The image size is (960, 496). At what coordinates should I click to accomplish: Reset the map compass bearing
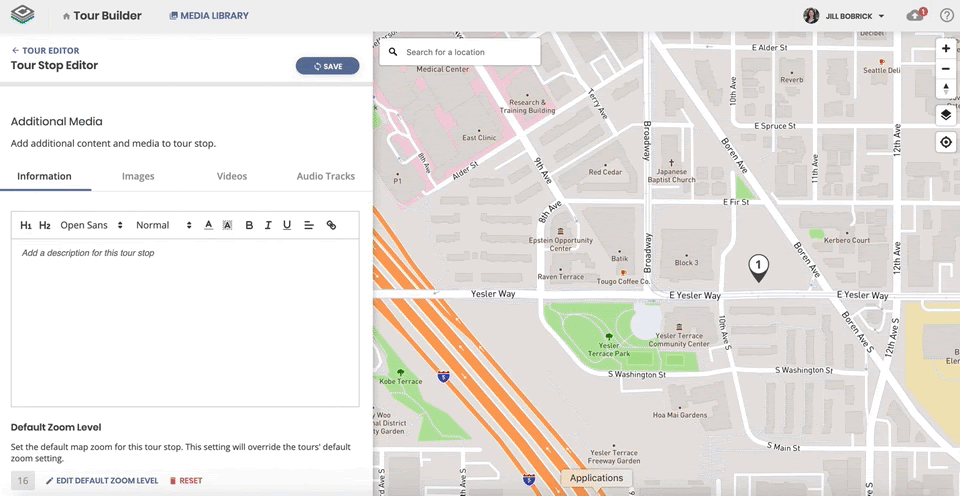tap(946, 89)
